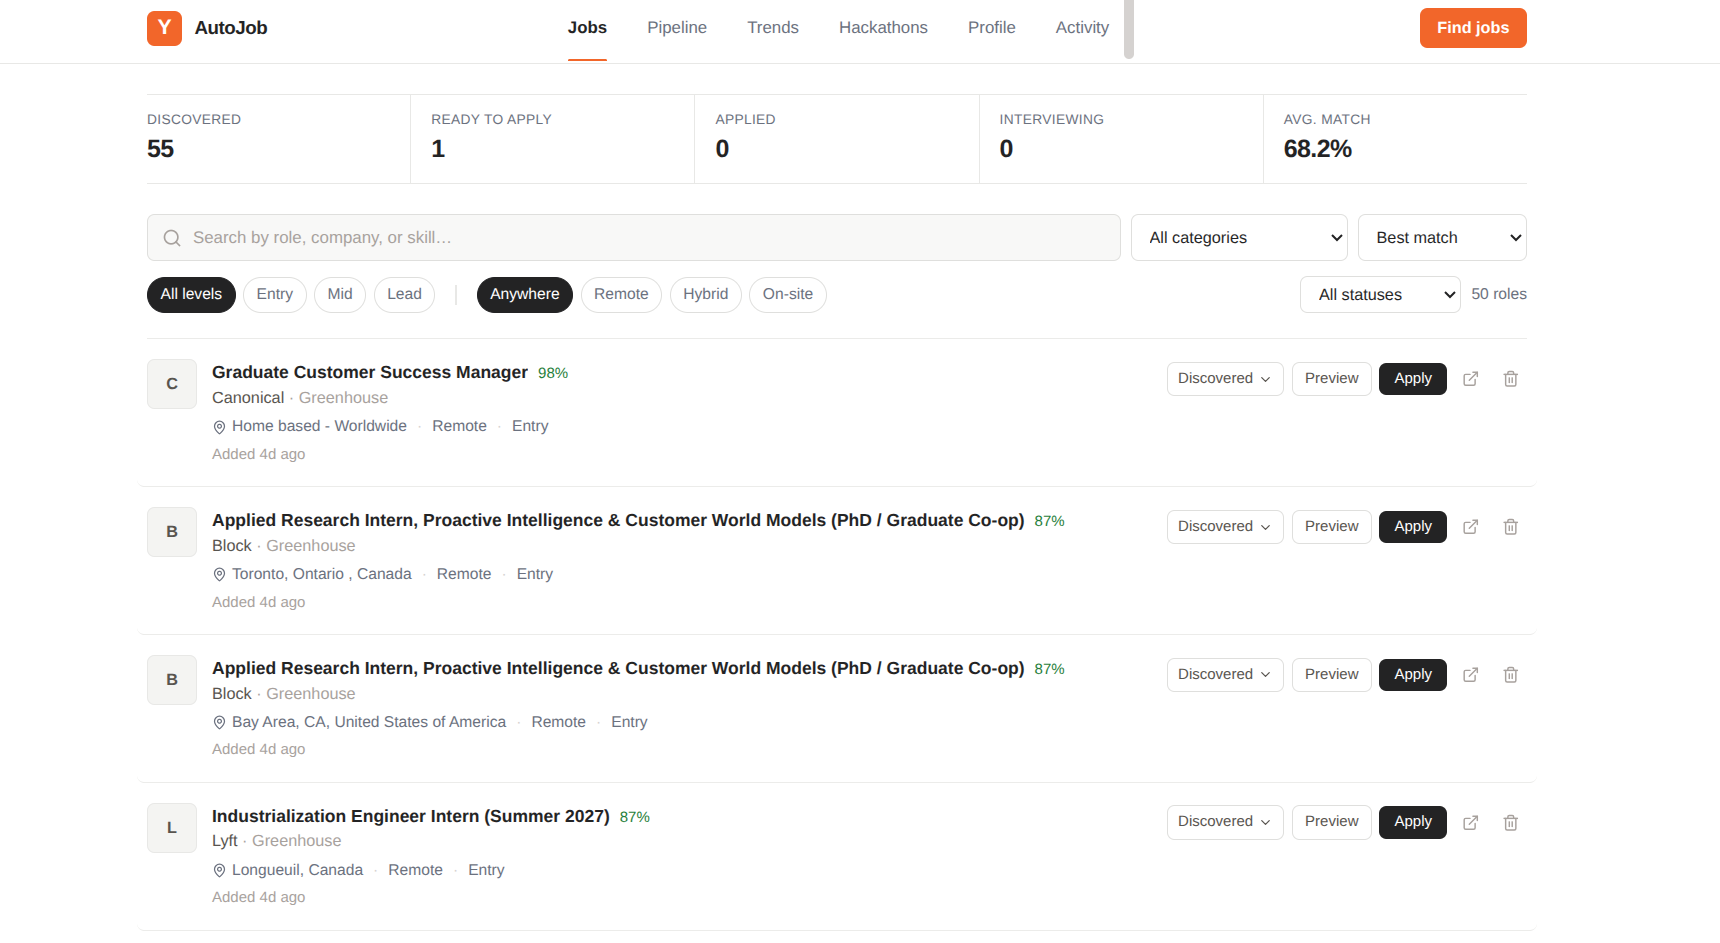Open Discovered status dropdown for Block Toronto job
Image resolution: width=1720 pixels, height=943 pixels.
point(1225,527)
